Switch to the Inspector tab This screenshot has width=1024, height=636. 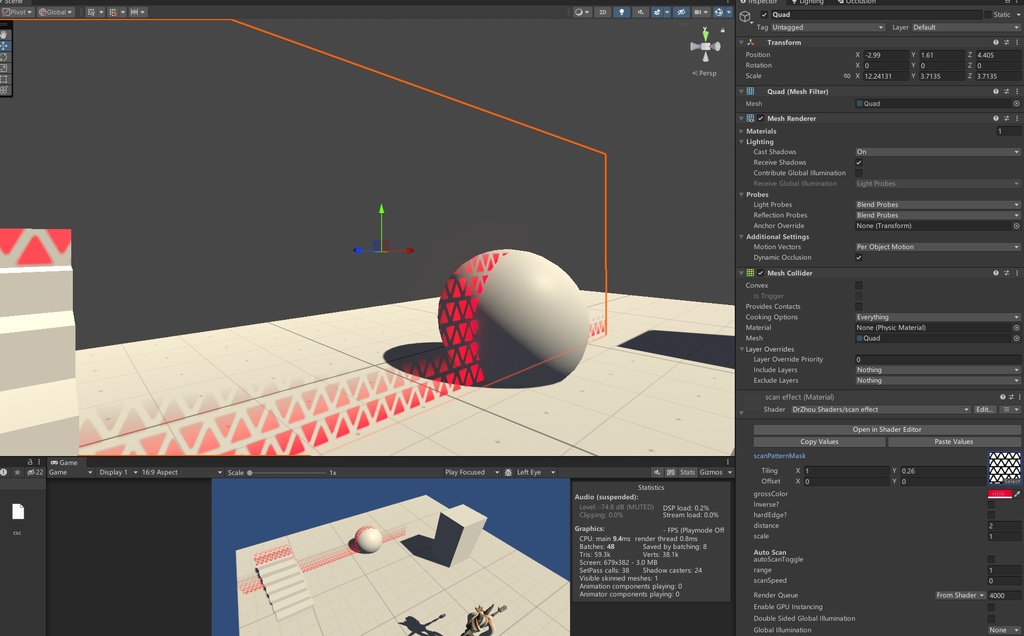click(x=759, y=2)
